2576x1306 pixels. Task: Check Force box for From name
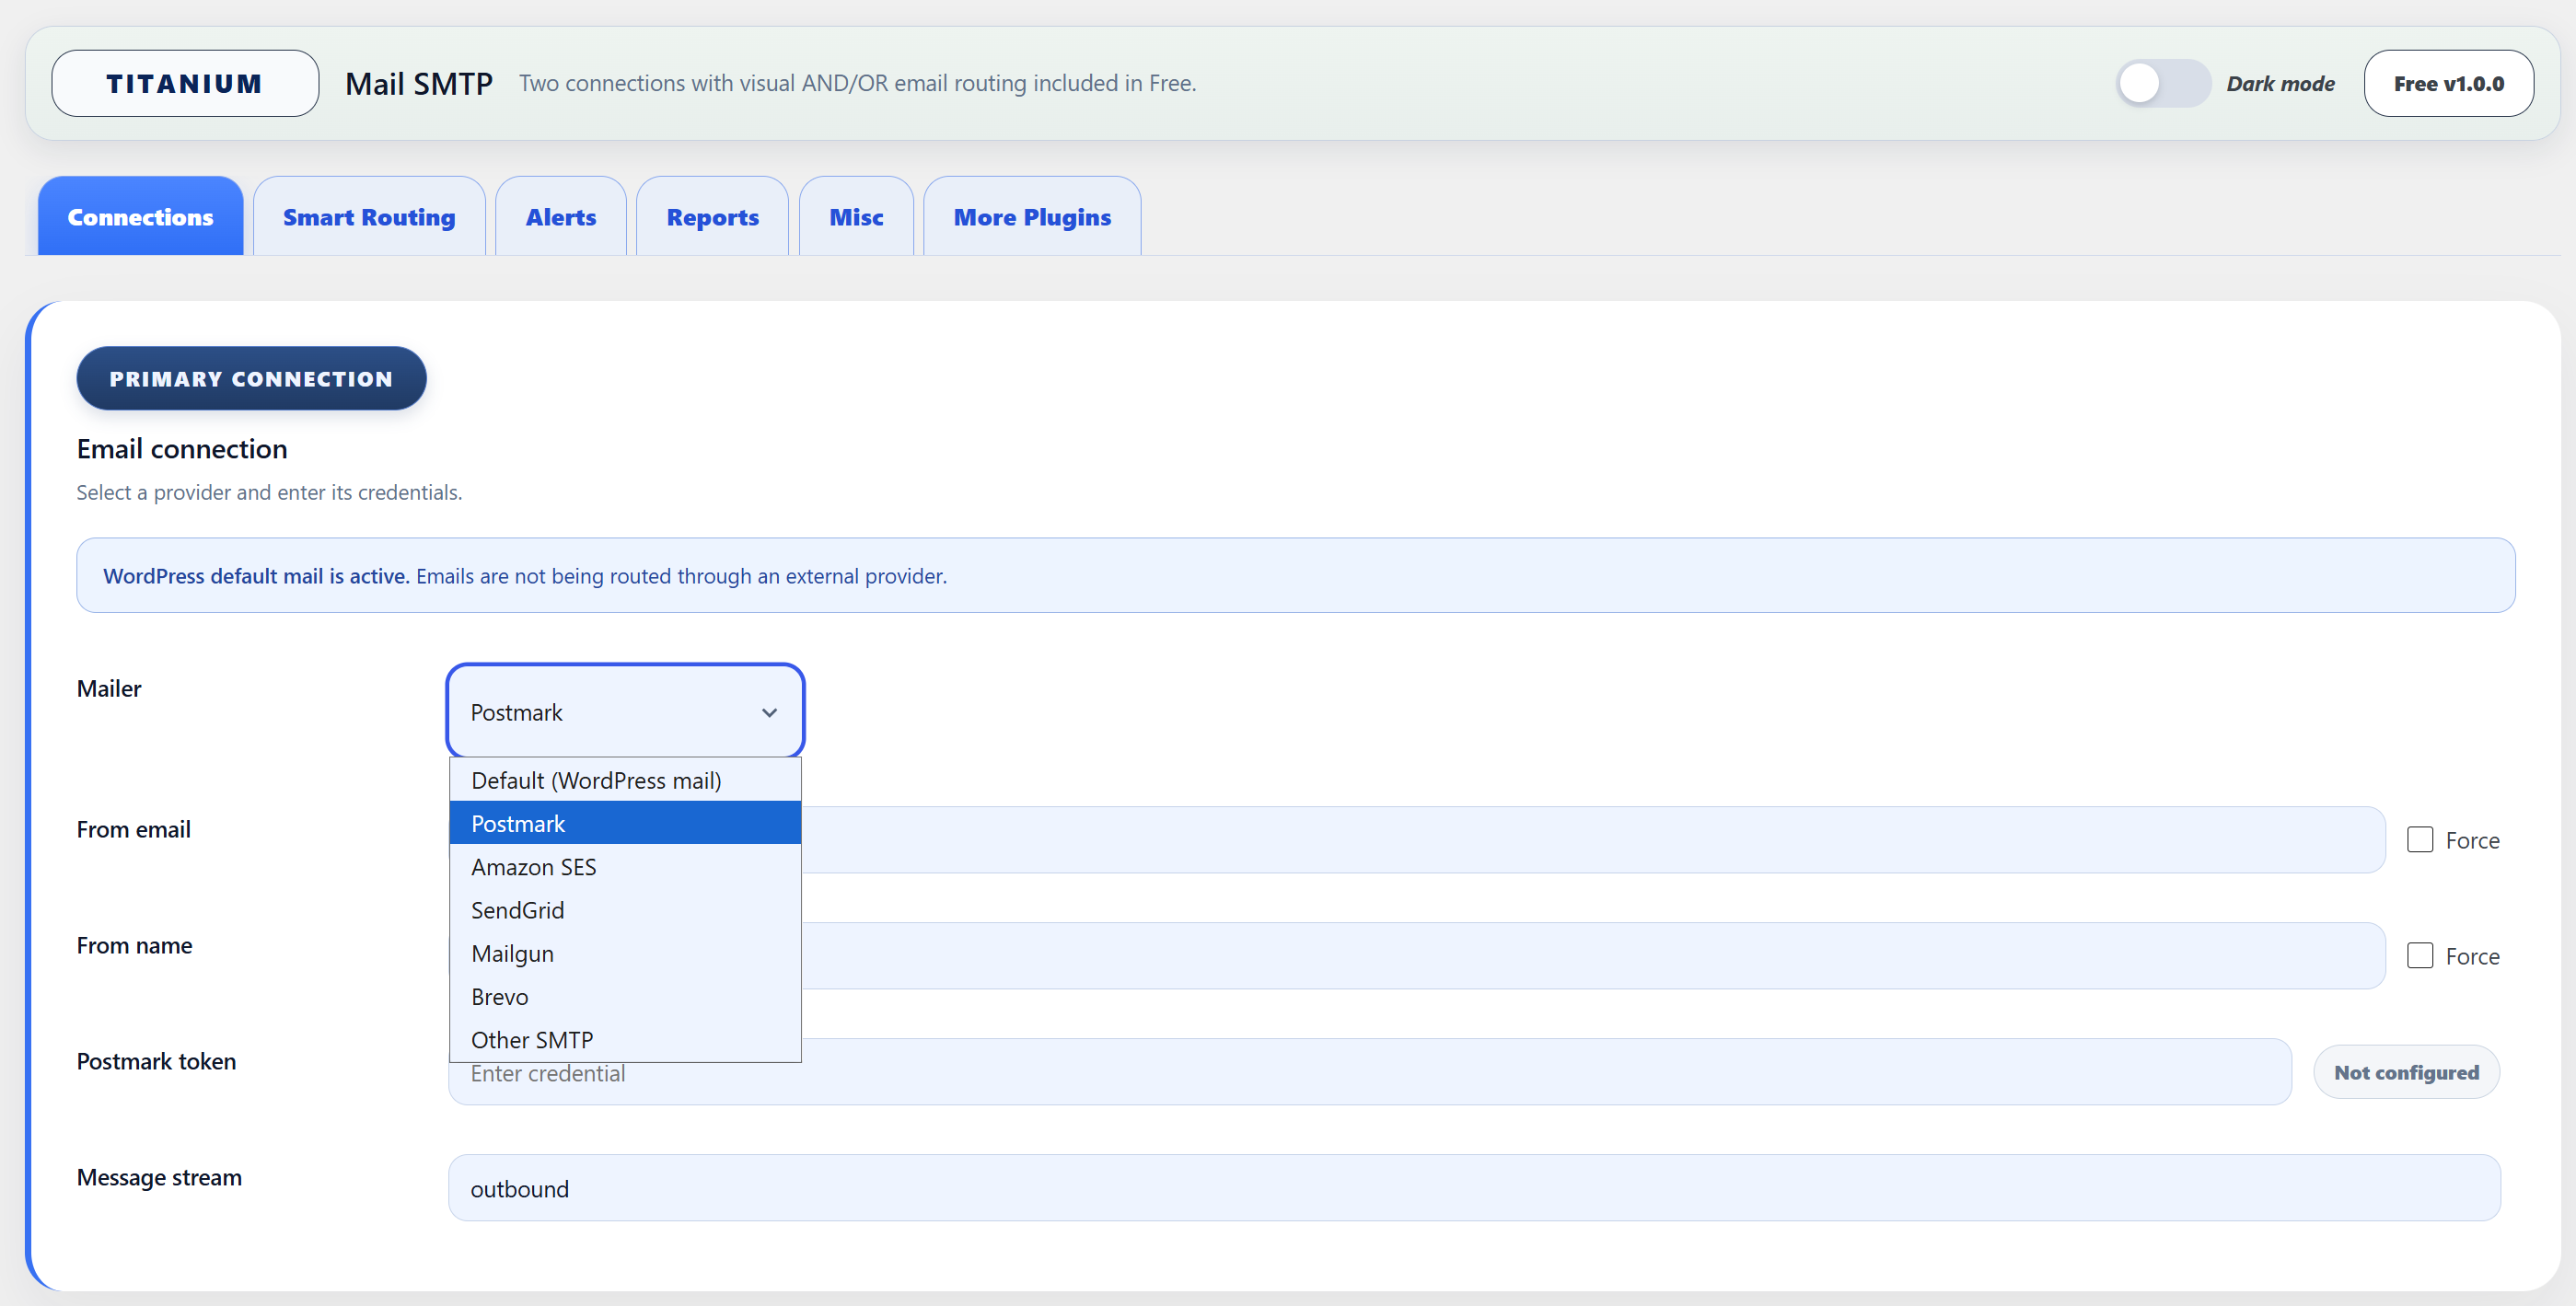(2420, 955)
